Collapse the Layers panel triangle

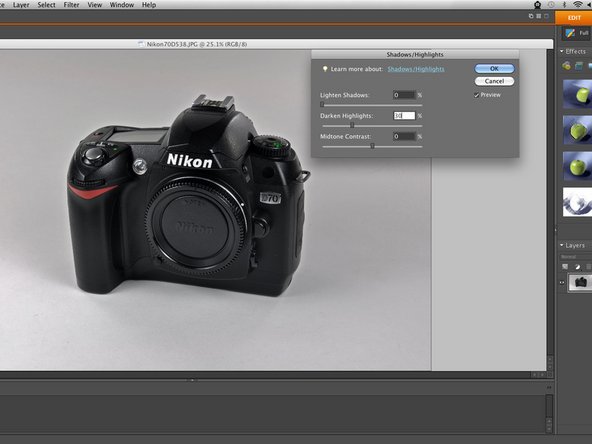pos(561,245)
